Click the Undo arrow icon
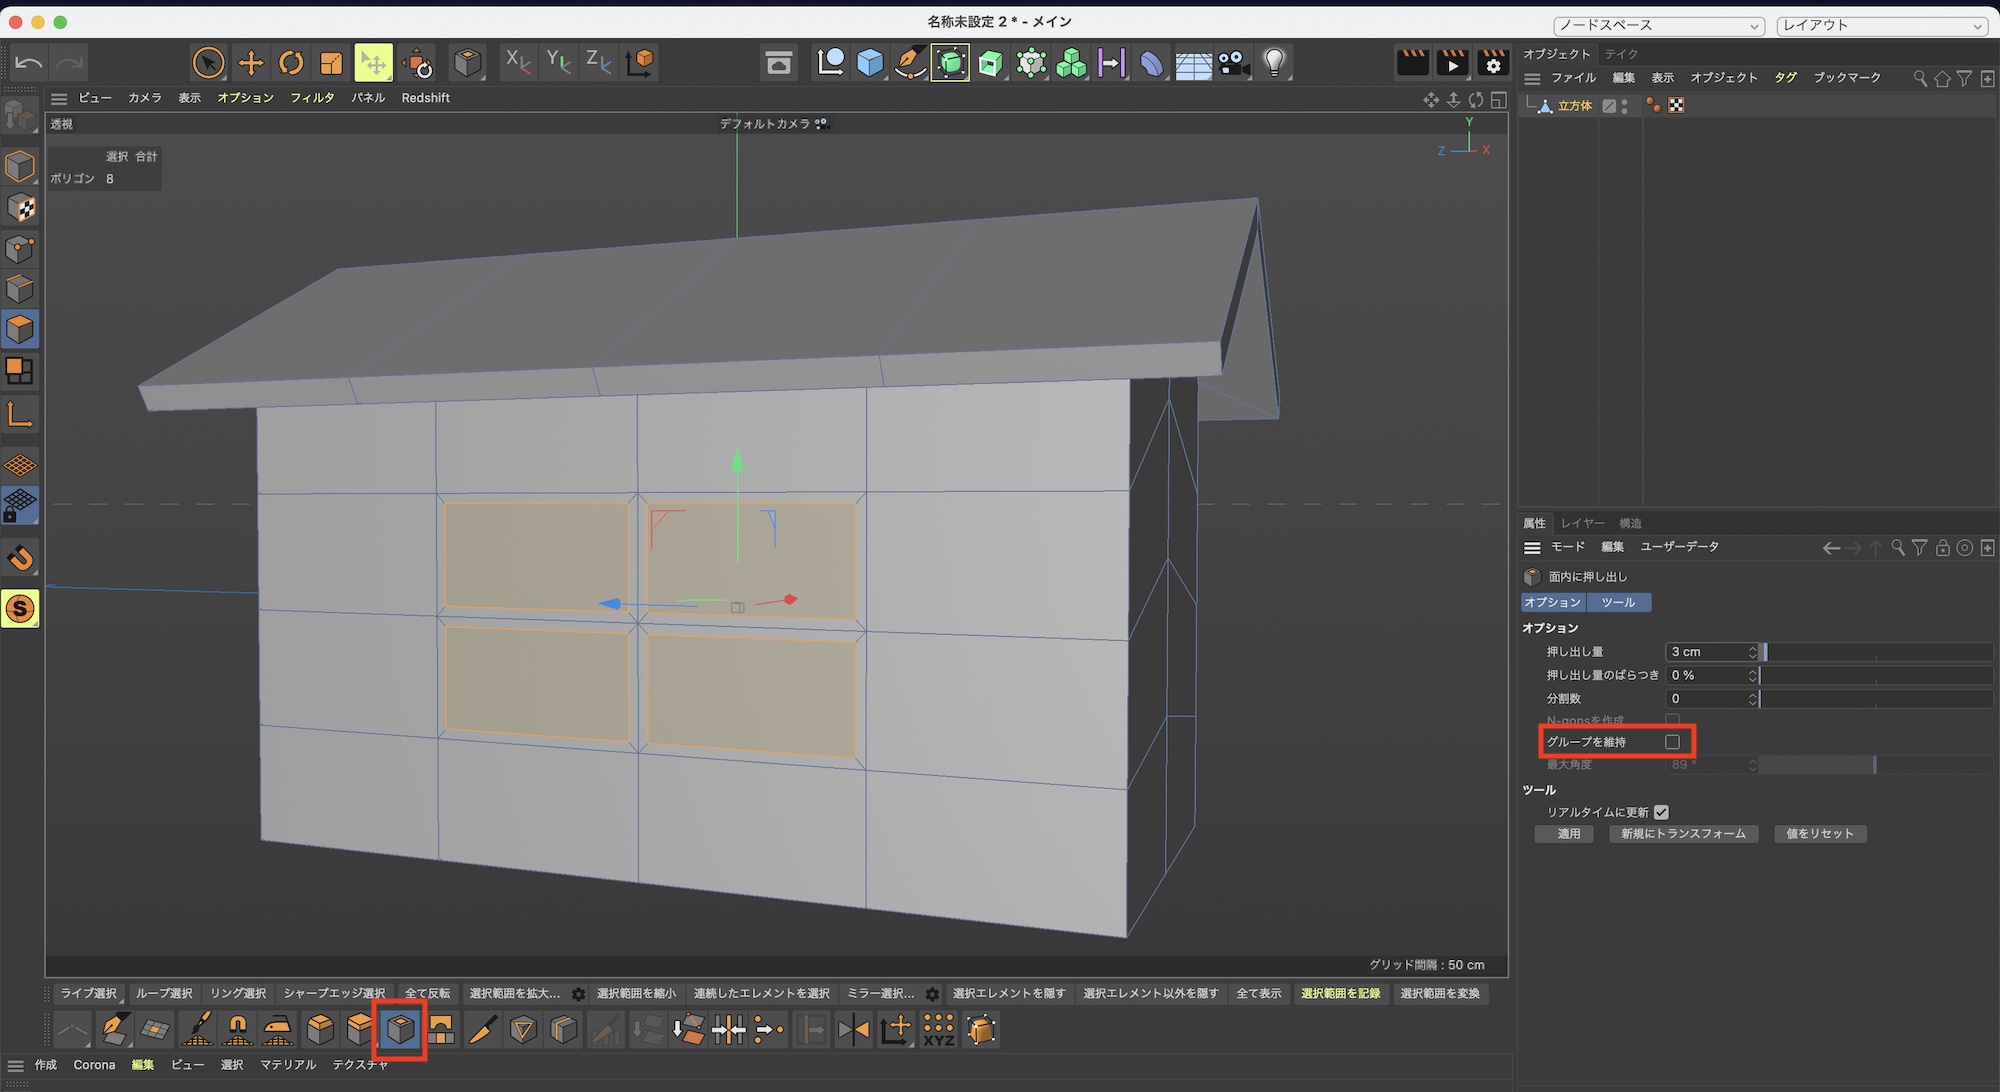Viewport: 2000px width, 1092px height. pos(29,63)
